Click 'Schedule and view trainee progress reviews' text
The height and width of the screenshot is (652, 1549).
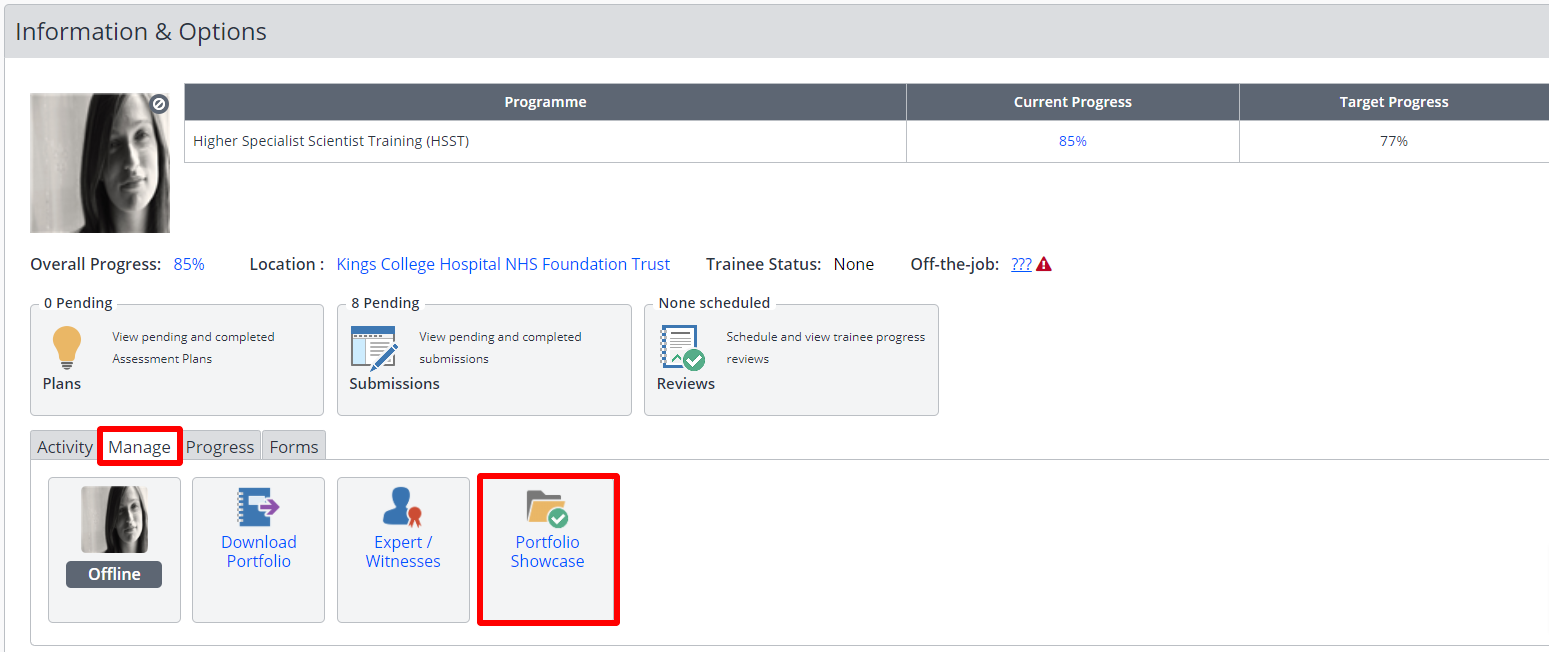[x=826, y=348]
